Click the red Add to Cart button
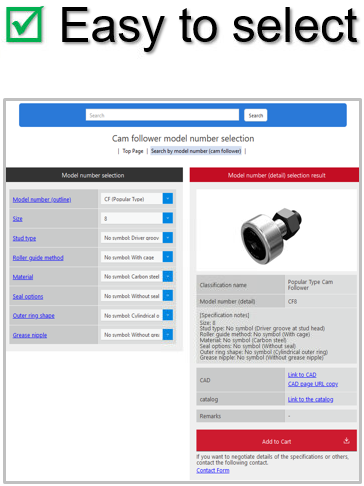 [x=276, y=441]
